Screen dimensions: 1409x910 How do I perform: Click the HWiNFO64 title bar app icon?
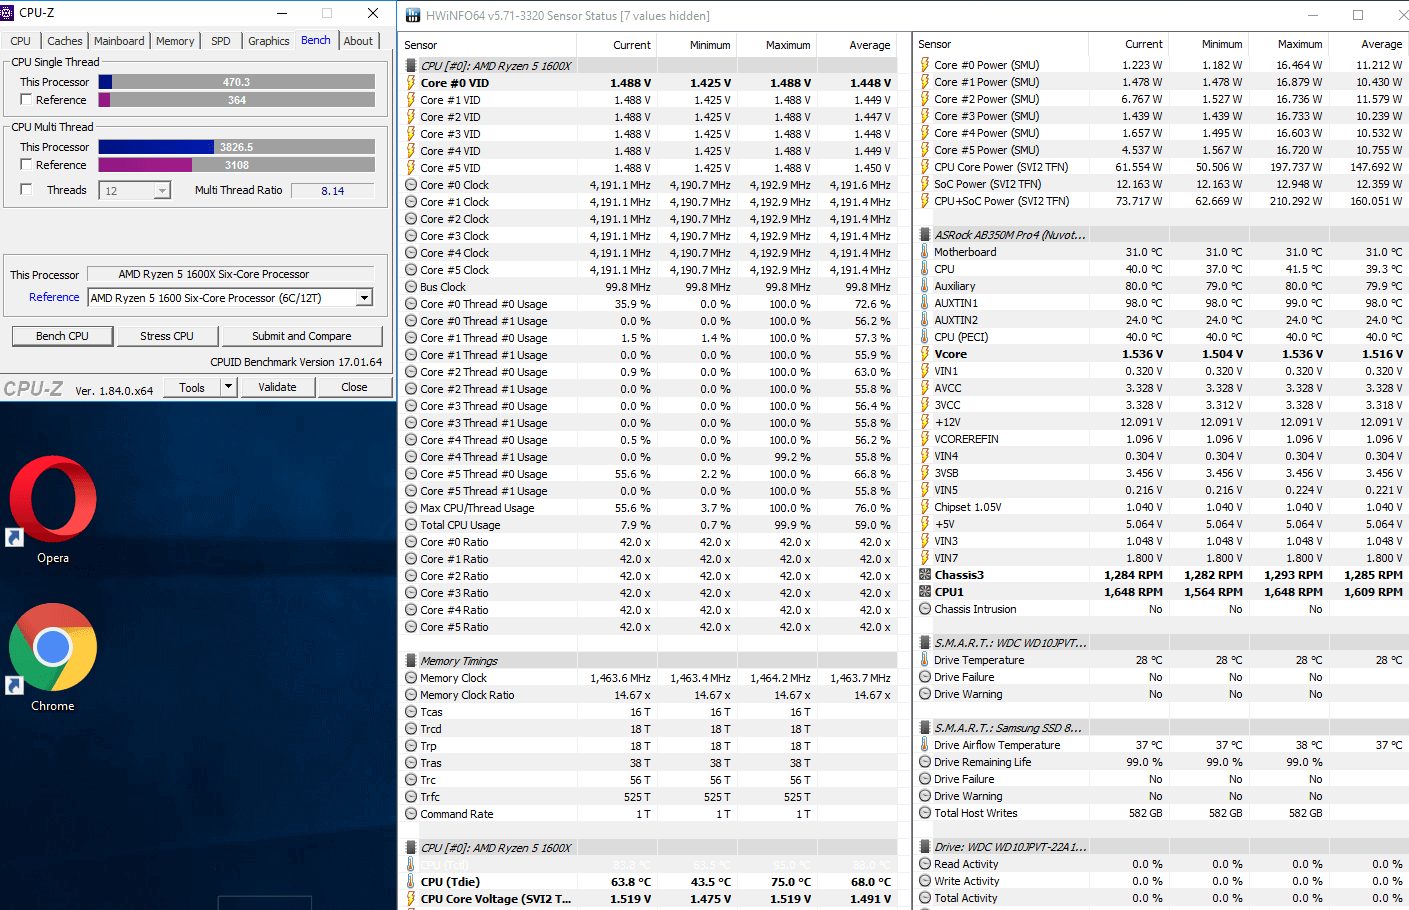[x=413, y=15]
